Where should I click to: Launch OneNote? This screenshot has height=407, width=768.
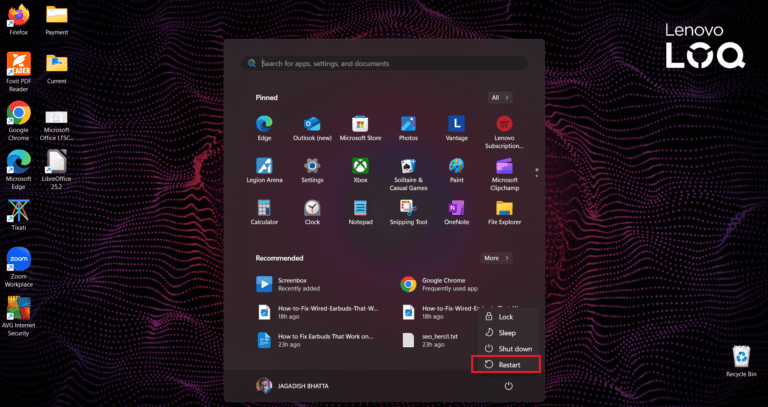[456, 213]
